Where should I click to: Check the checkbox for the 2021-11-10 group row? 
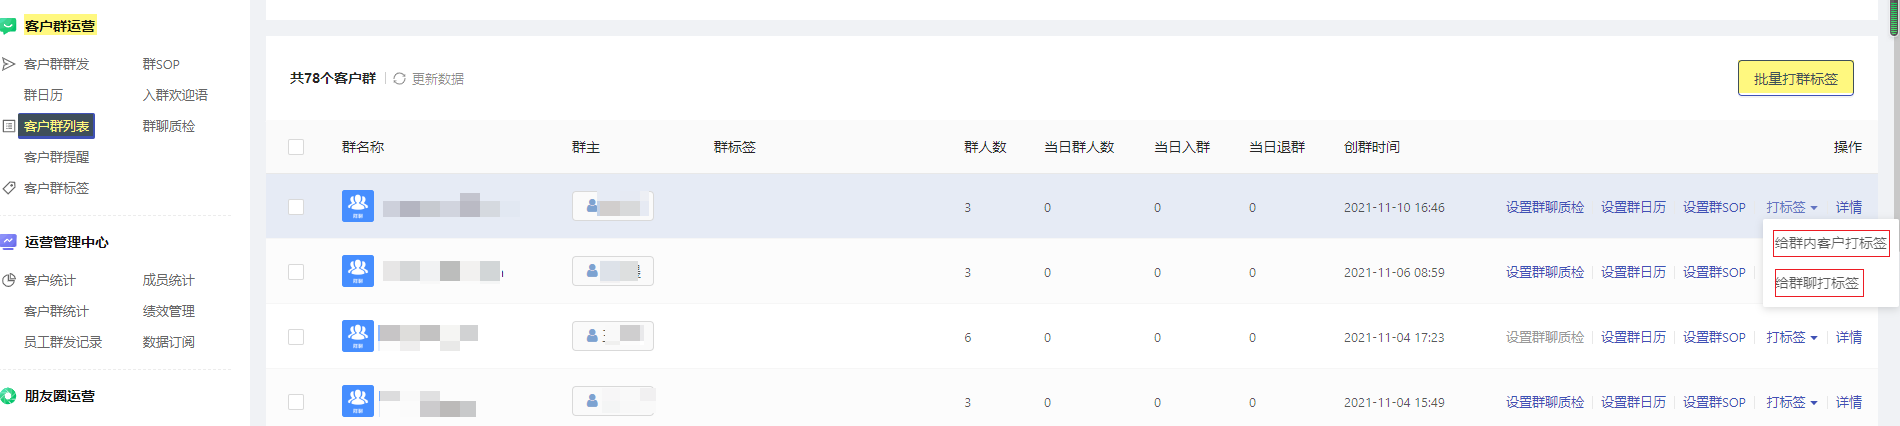coord(296,207)
